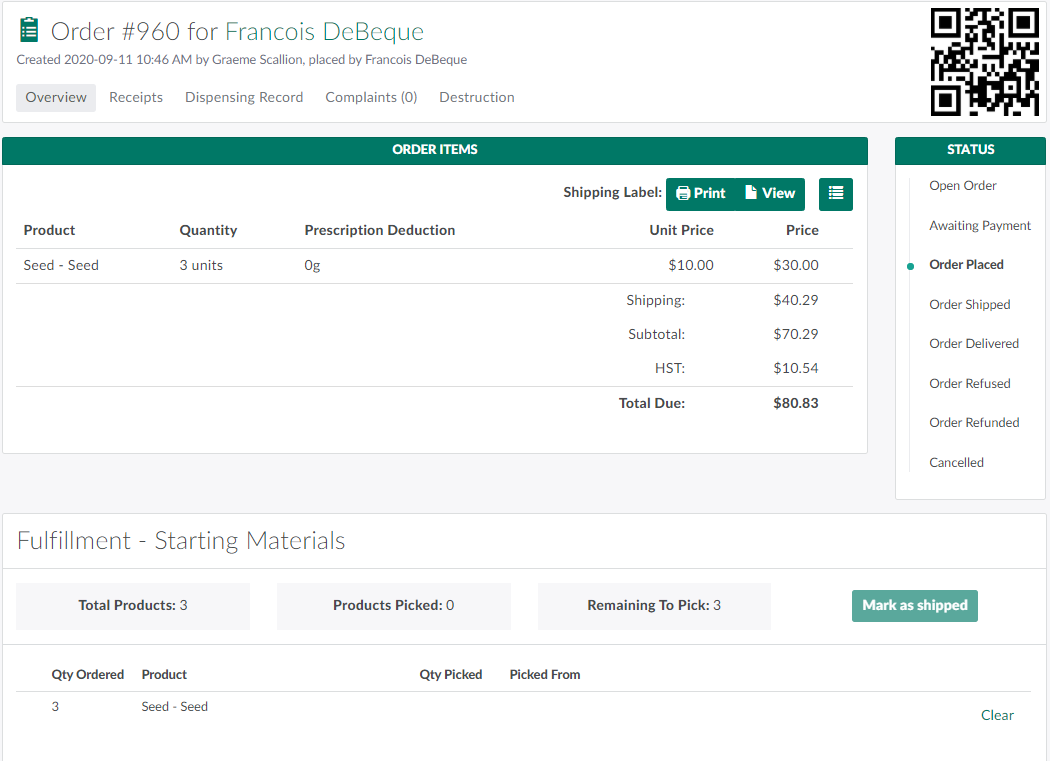Set status to Order Refunded
1050x761 pixels.
tap(974, 423)
